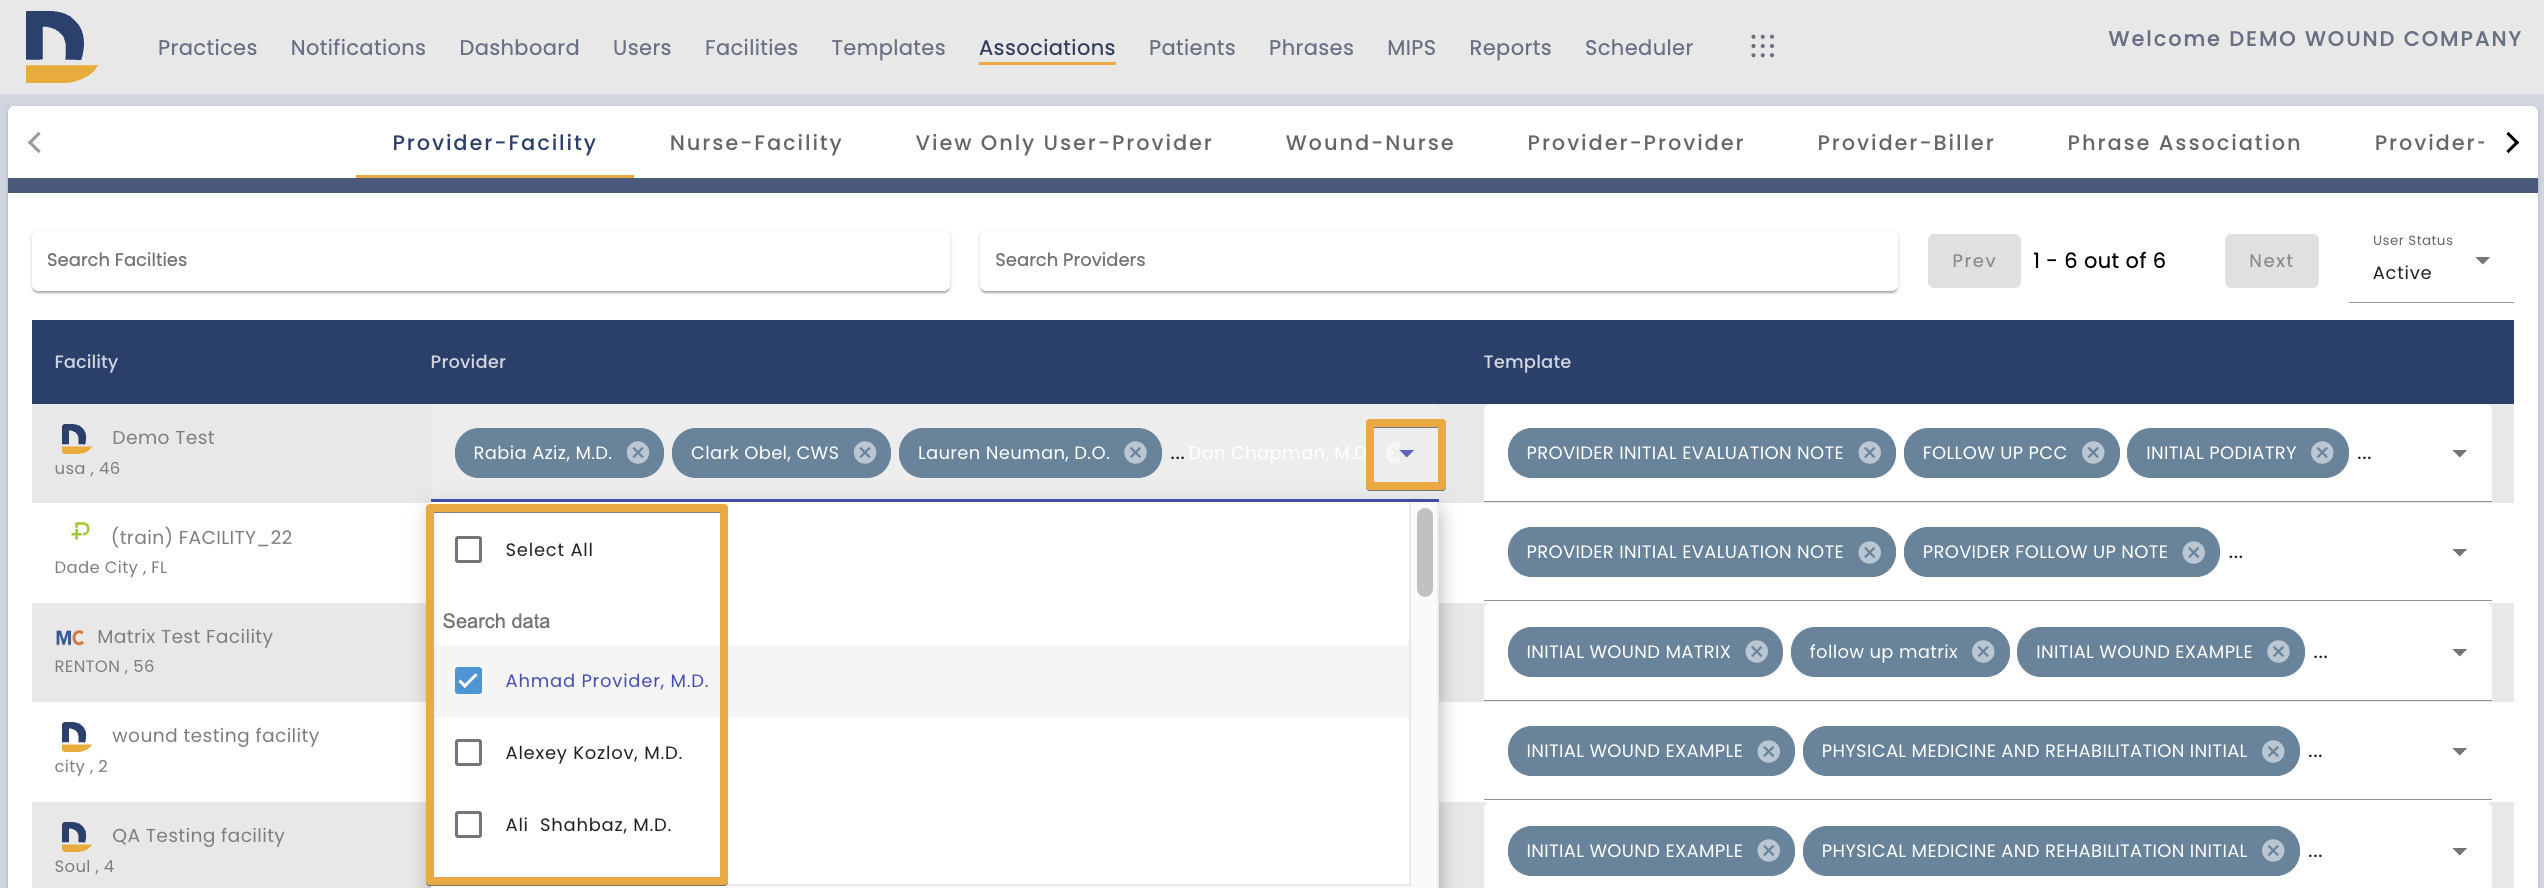Click the provider list scrollbar
This screenshot has width=2544, height=889.
point(1425,552)
